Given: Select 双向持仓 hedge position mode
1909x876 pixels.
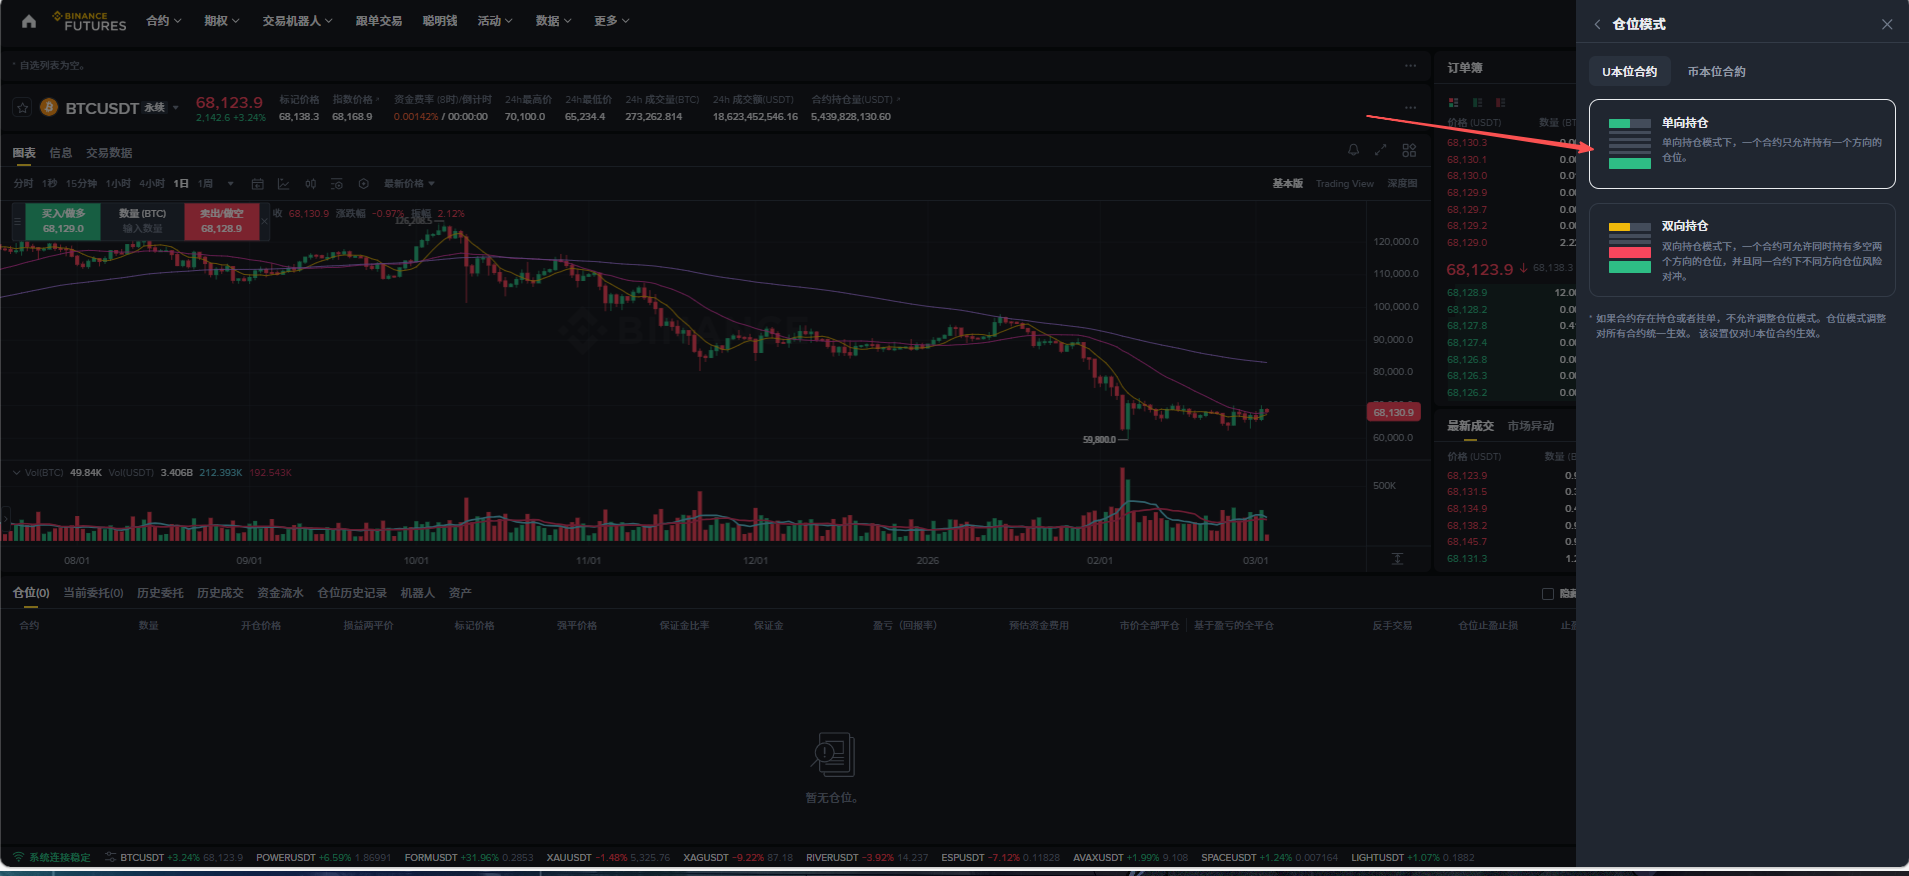Looking at the screenshot, I should pos(1741,250).
